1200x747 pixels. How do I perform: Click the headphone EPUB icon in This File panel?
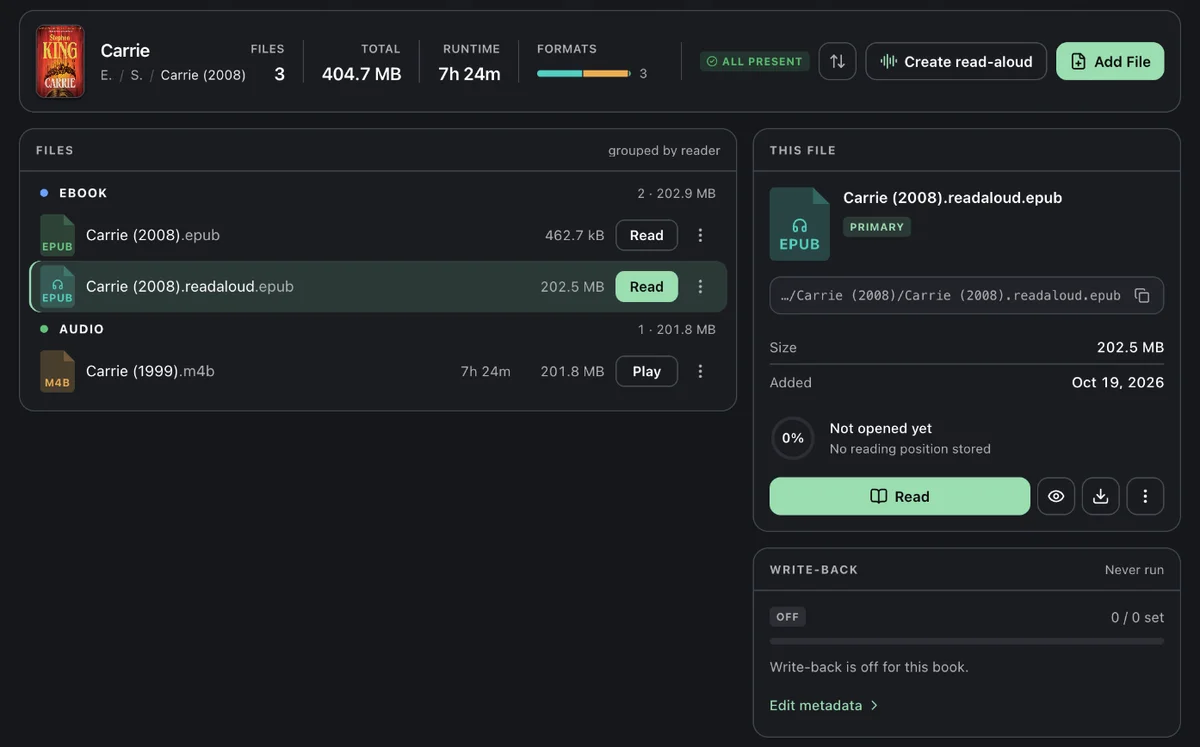tap(799, 224)
